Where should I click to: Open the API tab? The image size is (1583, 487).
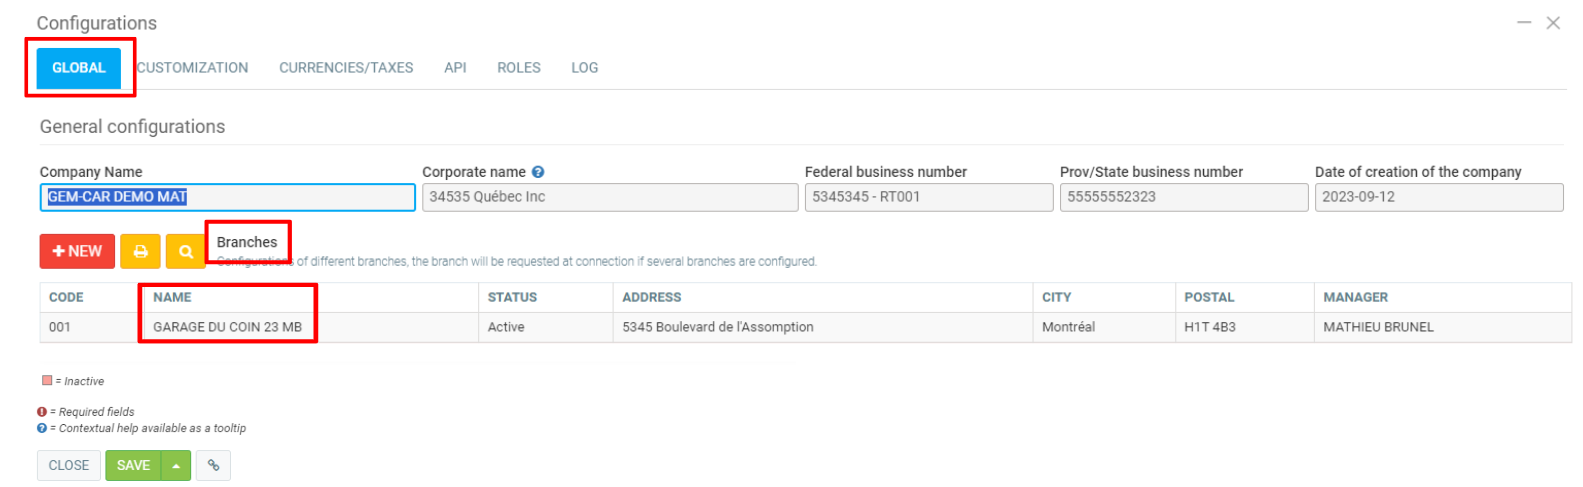(x=455, y=68)
